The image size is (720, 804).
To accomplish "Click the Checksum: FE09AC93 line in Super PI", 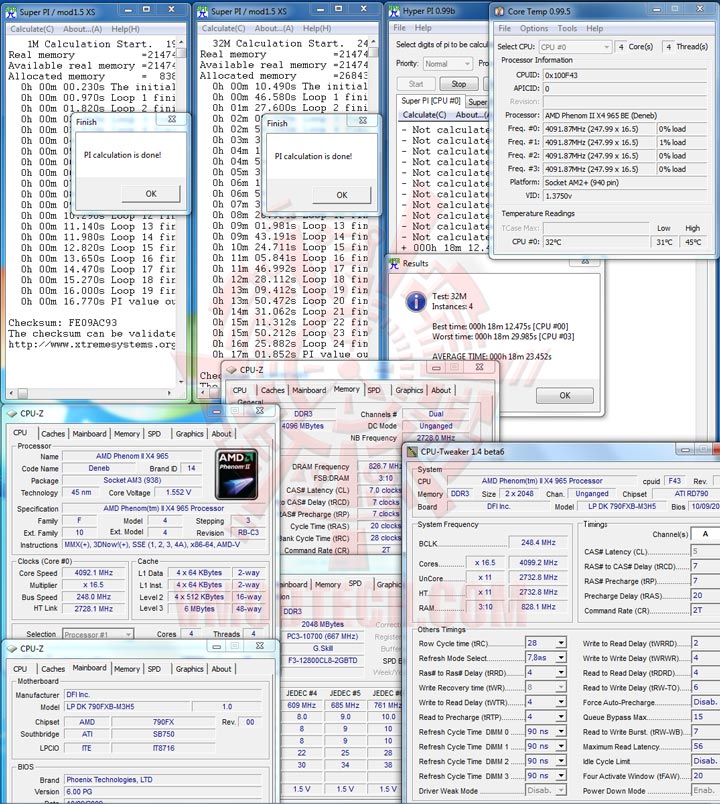I will (63, 323).
